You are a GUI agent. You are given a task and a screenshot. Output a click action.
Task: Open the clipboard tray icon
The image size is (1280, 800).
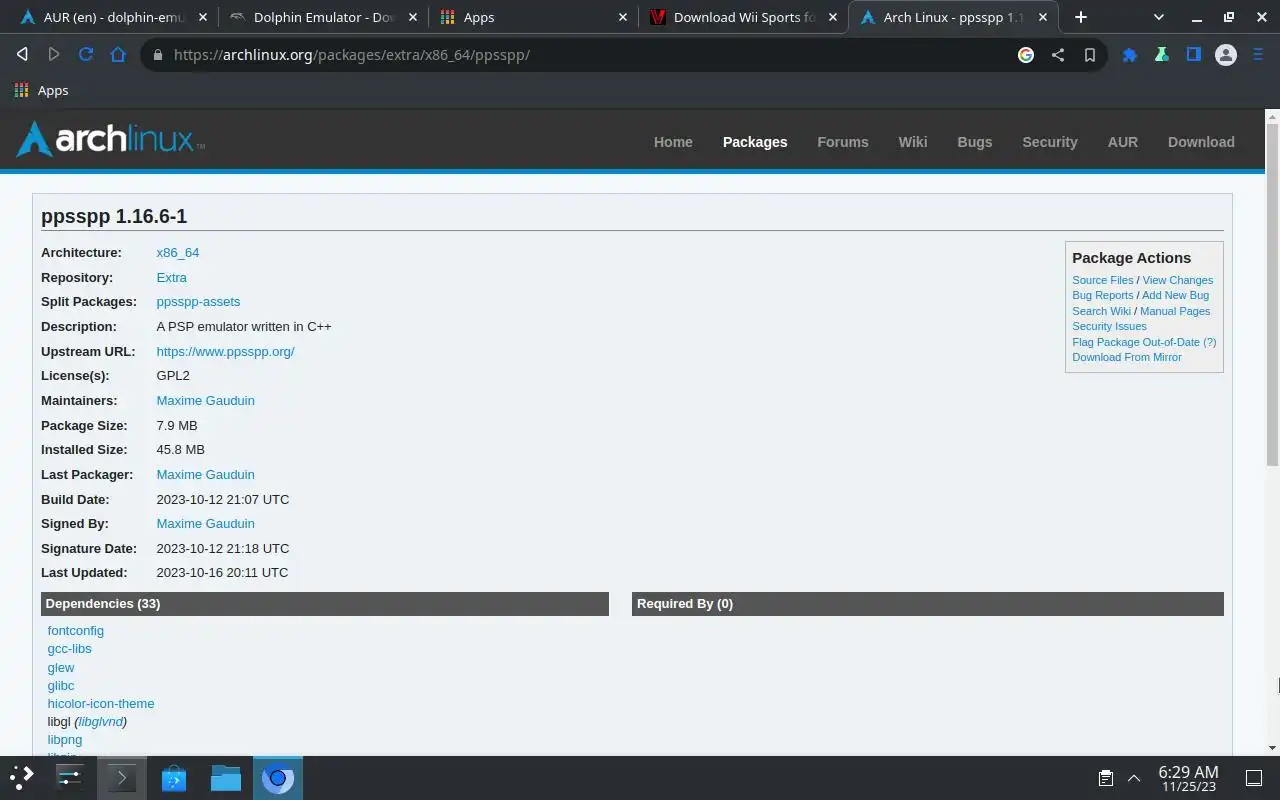click(x=1106, y=777)
